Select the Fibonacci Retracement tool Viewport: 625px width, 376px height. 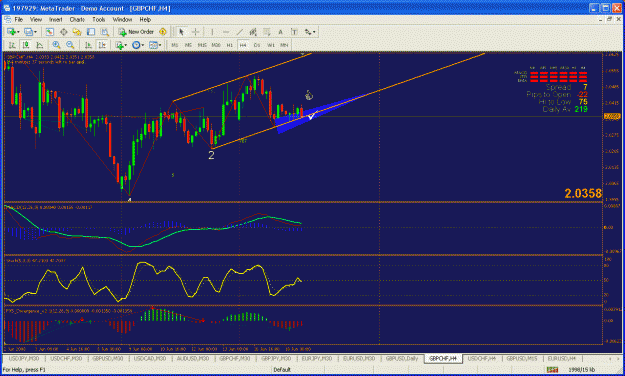coord(267,32)
